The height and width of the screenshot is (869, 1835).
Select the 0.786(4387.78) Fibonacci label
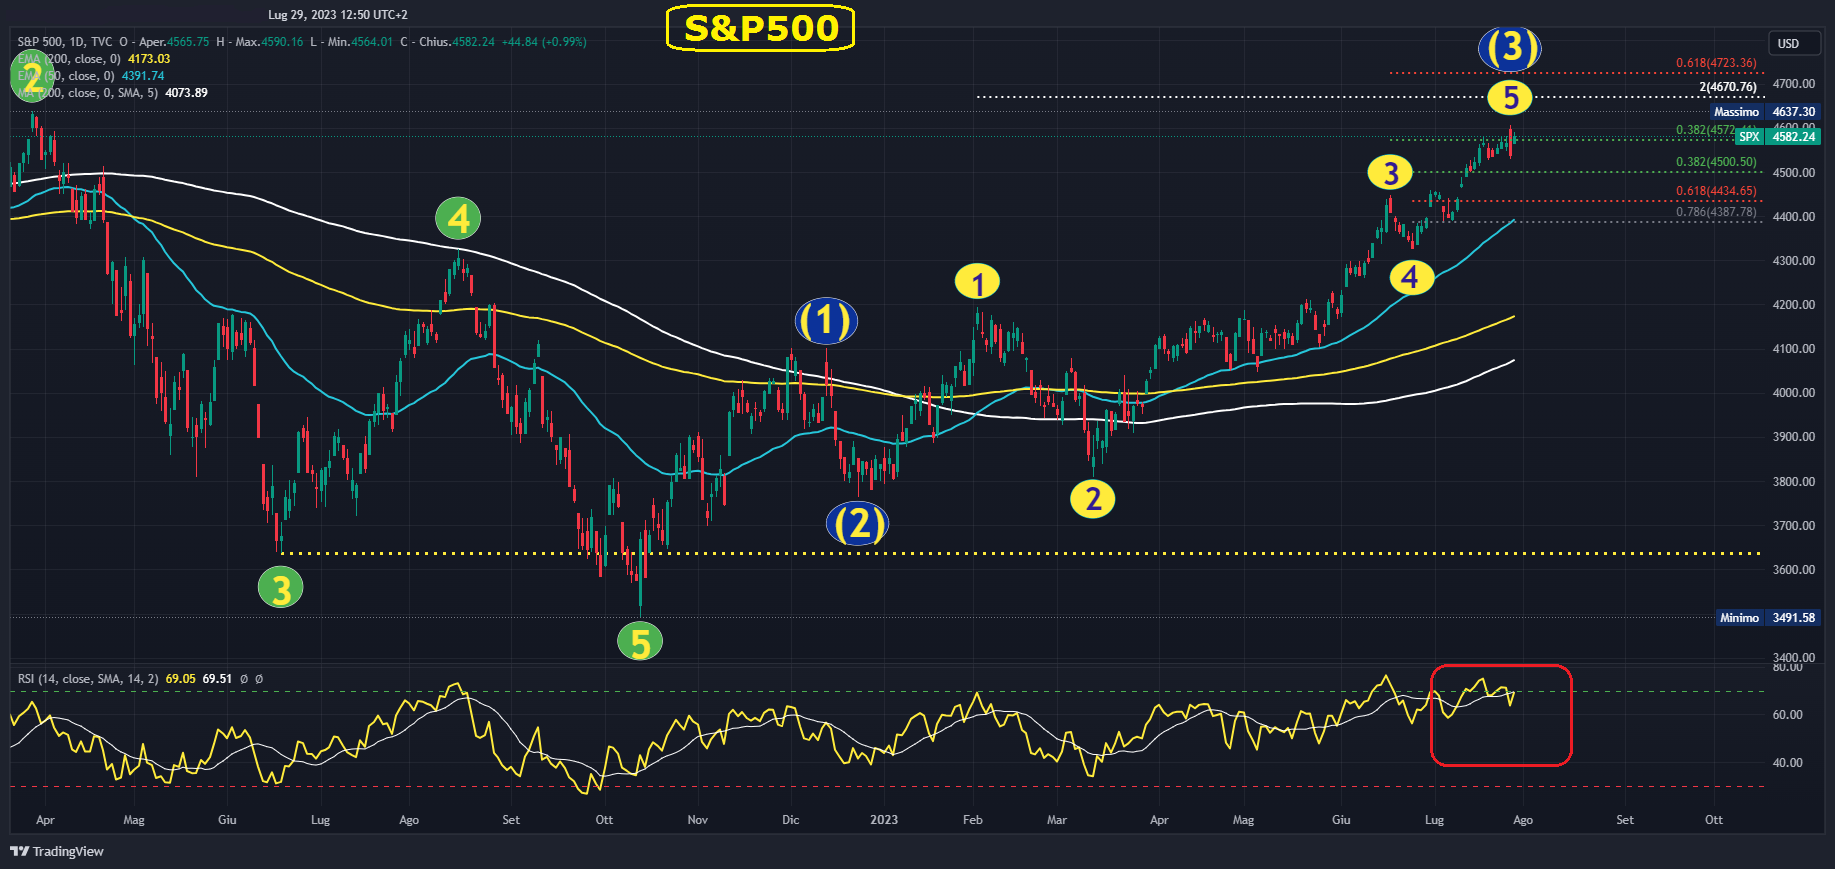pyautogui.click(x=1716, y=212)
